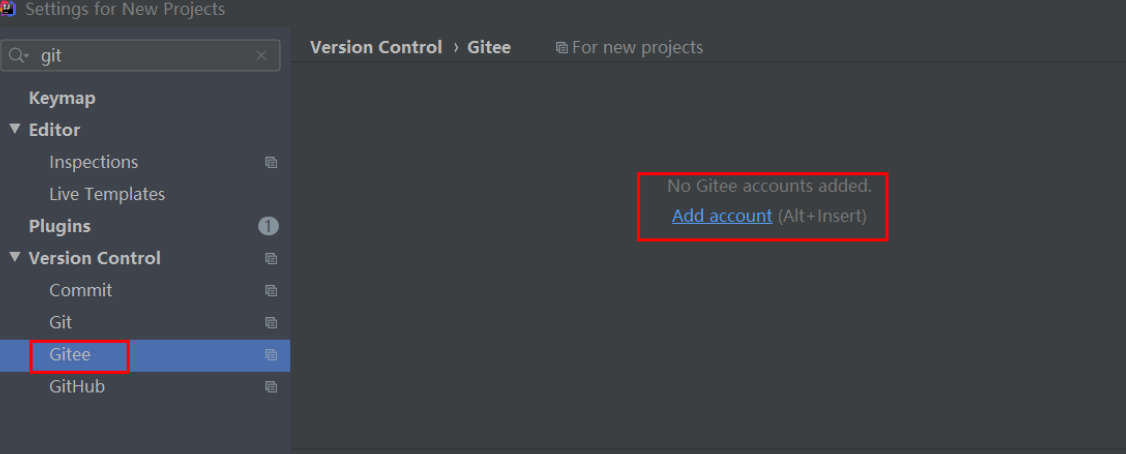Clear the search field with X icon
Screen dimensions: 1126x454
[261, 55]
